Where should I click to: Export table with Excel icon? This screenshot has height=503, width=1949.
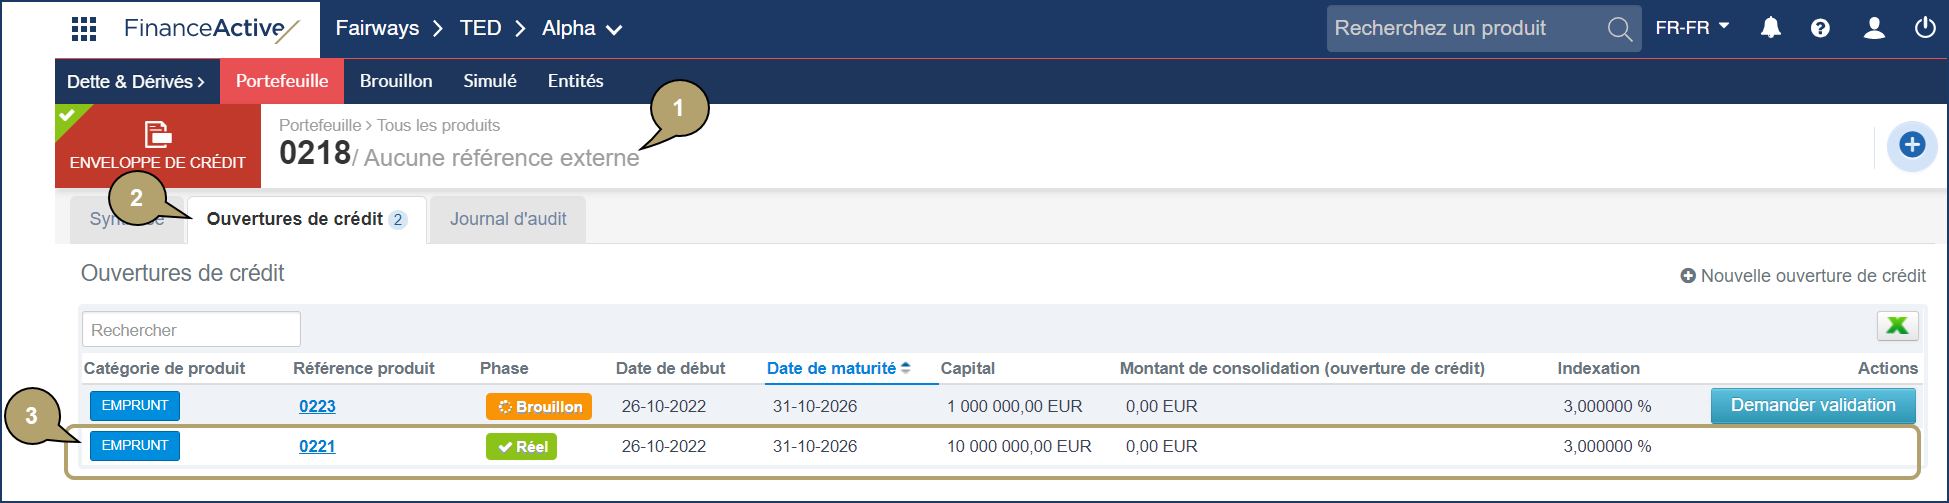click(x=1897, y=326)
